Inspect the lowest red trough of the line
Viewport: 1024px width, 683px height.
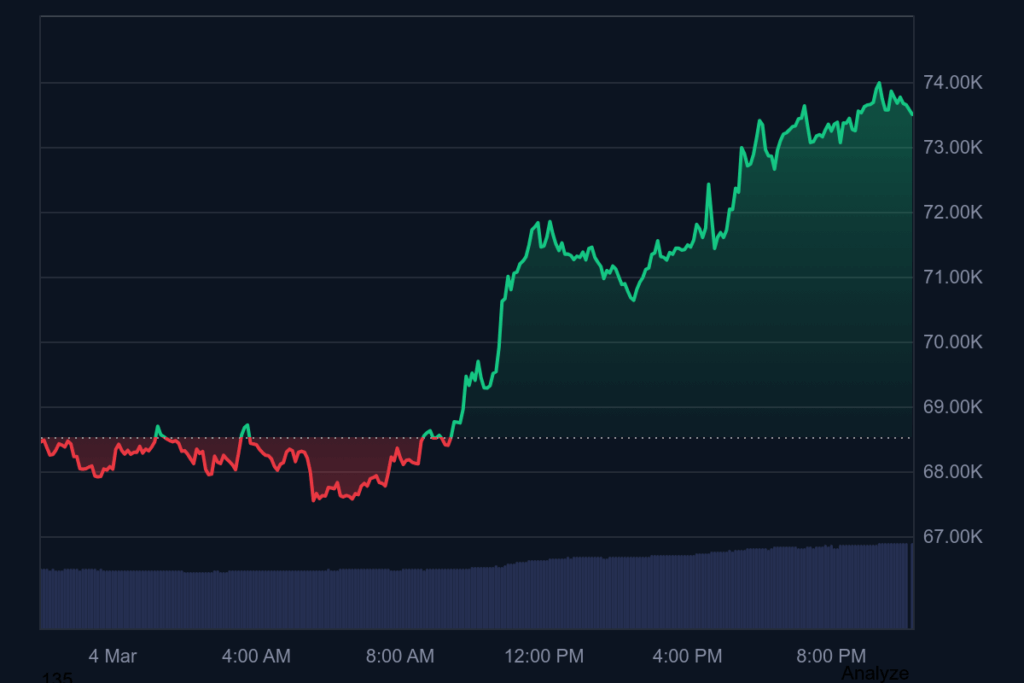point(313,500)
